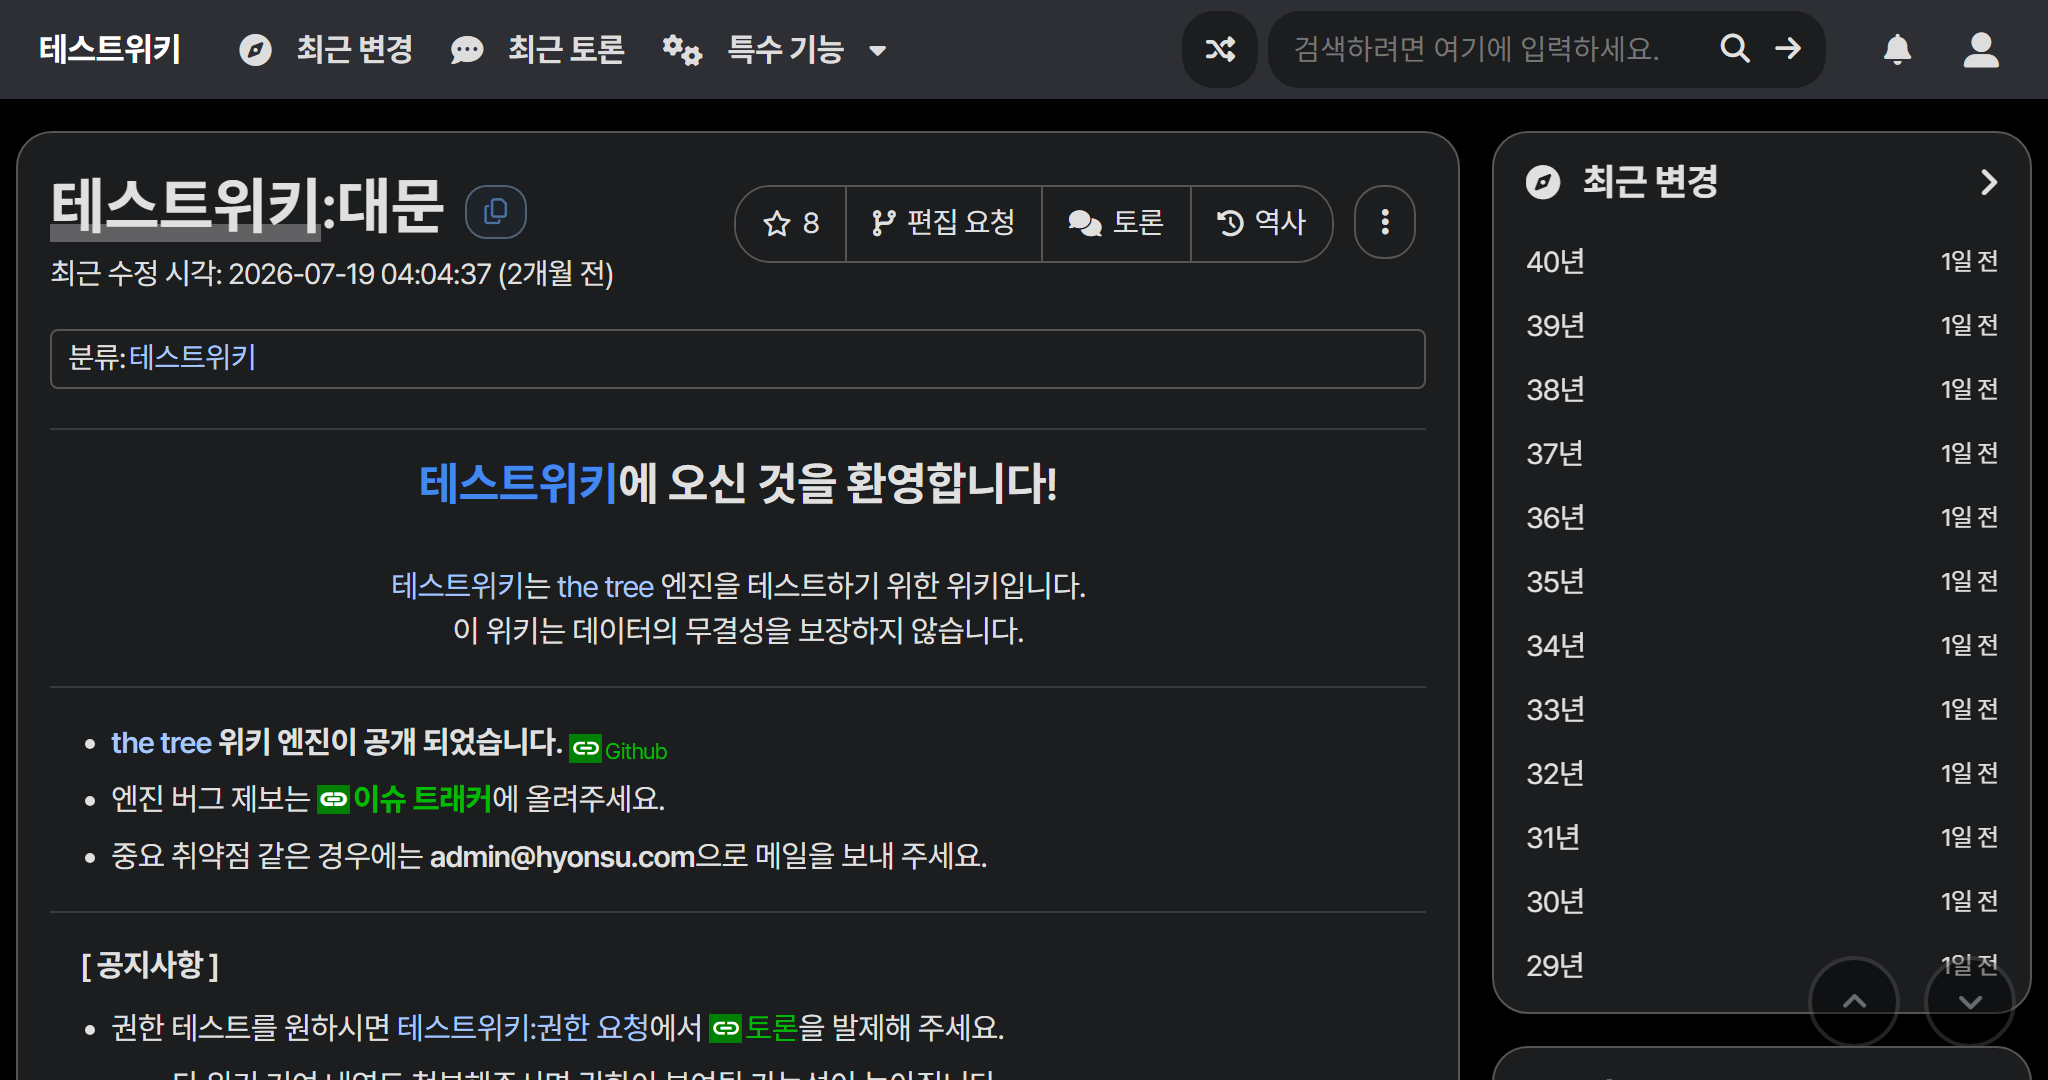Open the 특수 기능 dropdown menu
2048x1080 pixels.
pyautogui.click(x=775, y=49)
